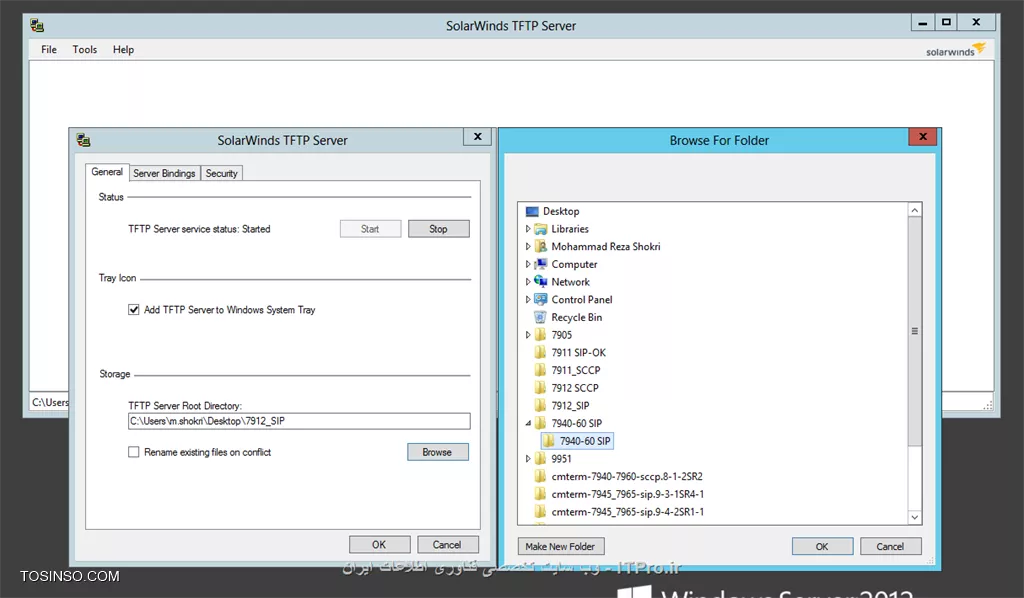Close the Browse For Folder dialog

click(x=923, y=136)
